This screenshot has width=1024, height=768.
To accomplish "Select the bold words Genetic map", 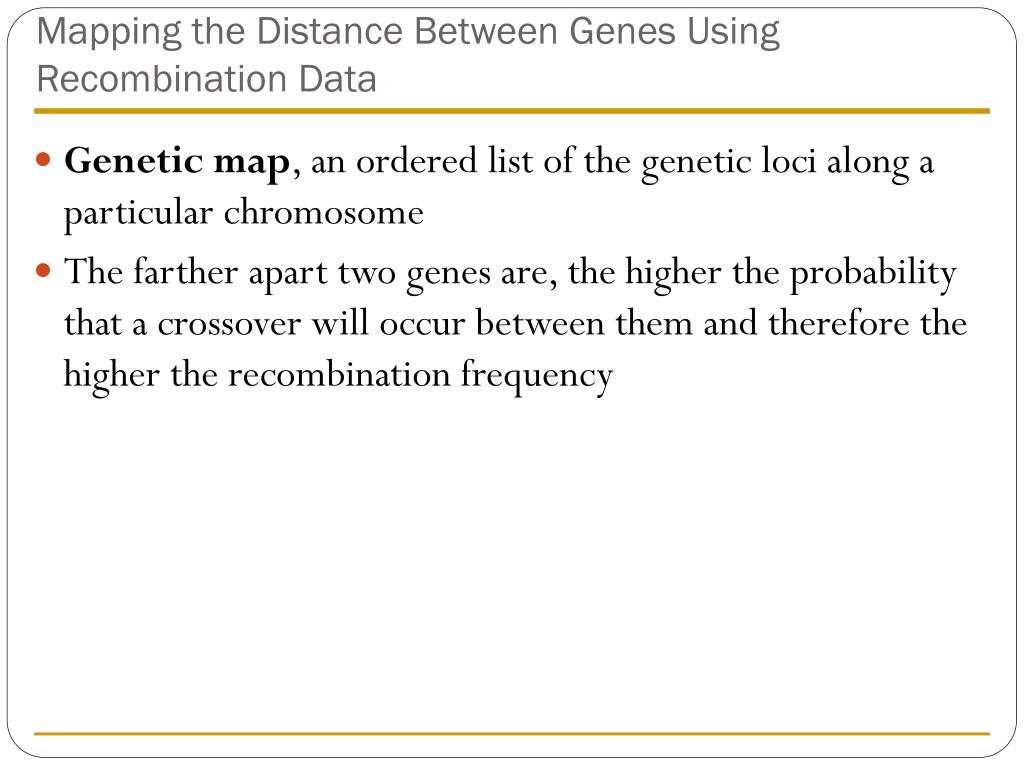I will [177, 163].
